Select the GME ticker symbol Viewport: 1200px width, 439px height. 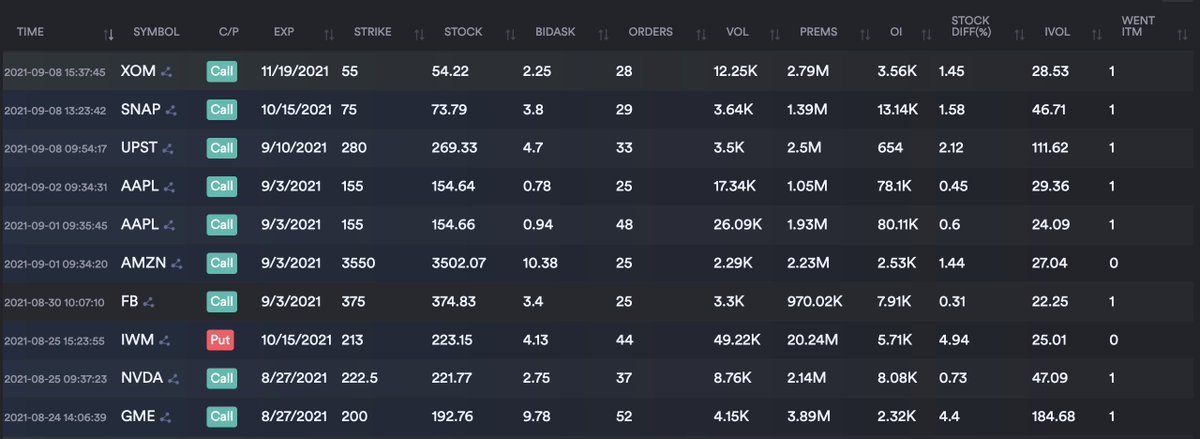[137, 416]
